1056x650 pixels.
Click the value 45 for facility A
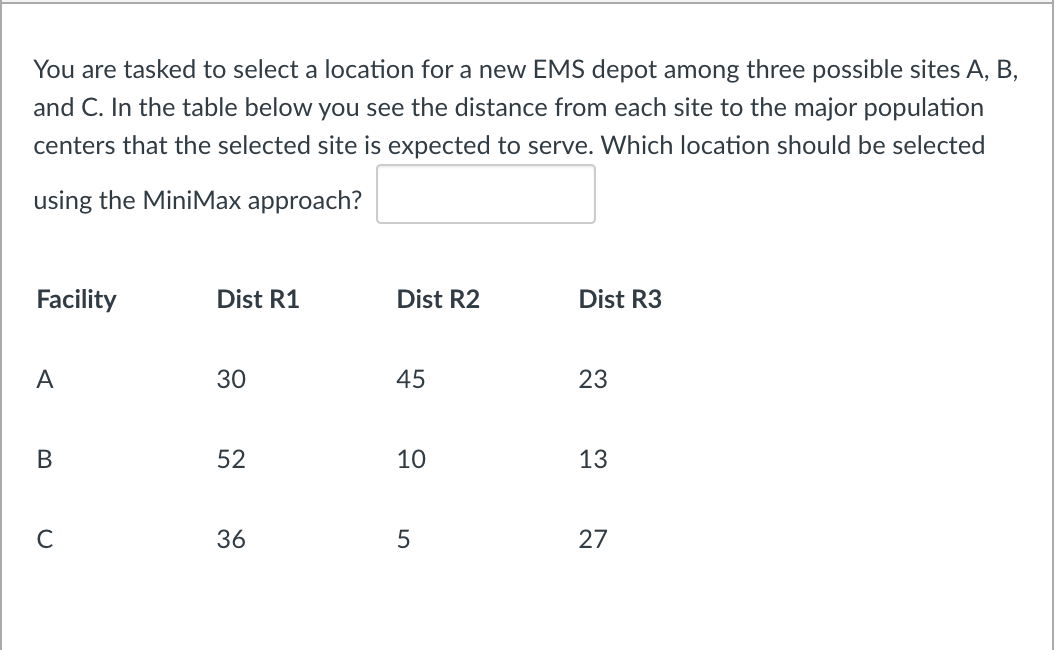point(410,379)
